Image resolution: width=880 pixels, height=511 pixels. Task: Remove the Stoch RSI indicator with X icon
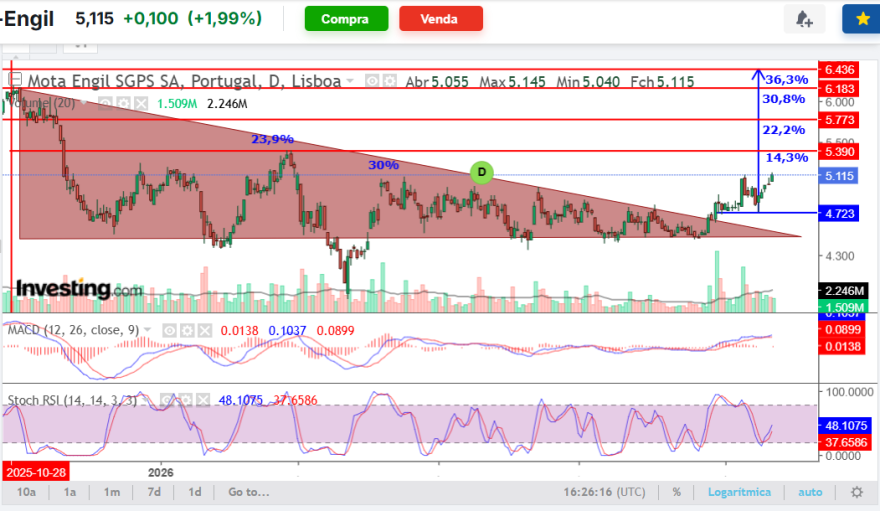(203, 400)
